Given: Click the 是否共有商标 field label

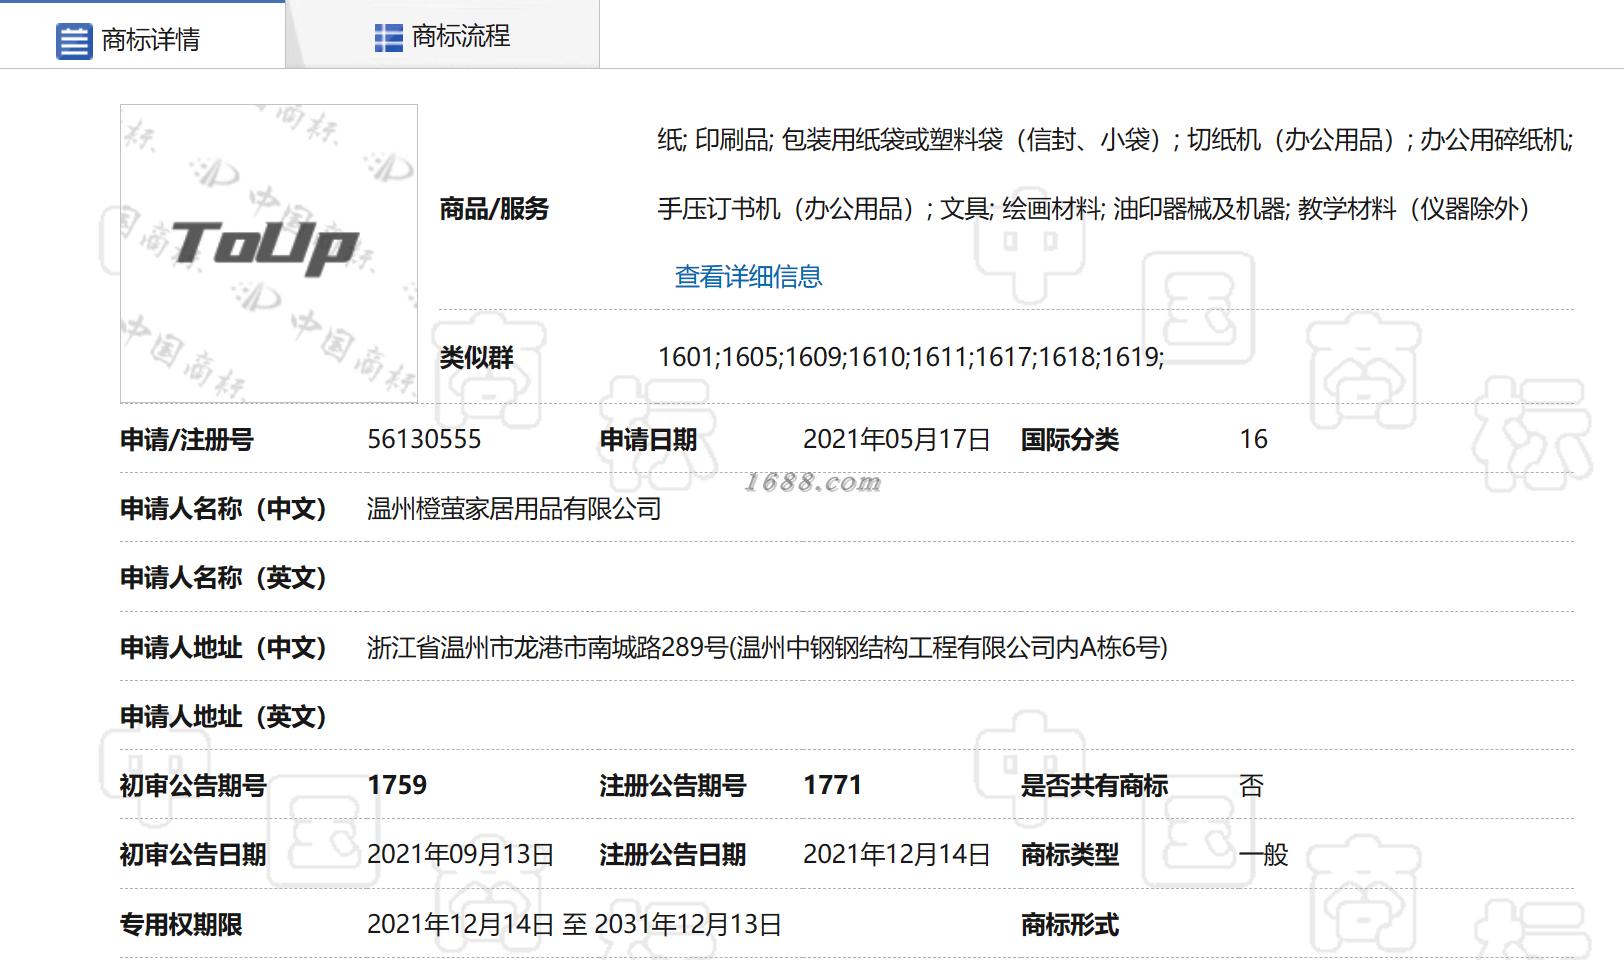Looking at the screenshot, I should tap(1094, 786).
